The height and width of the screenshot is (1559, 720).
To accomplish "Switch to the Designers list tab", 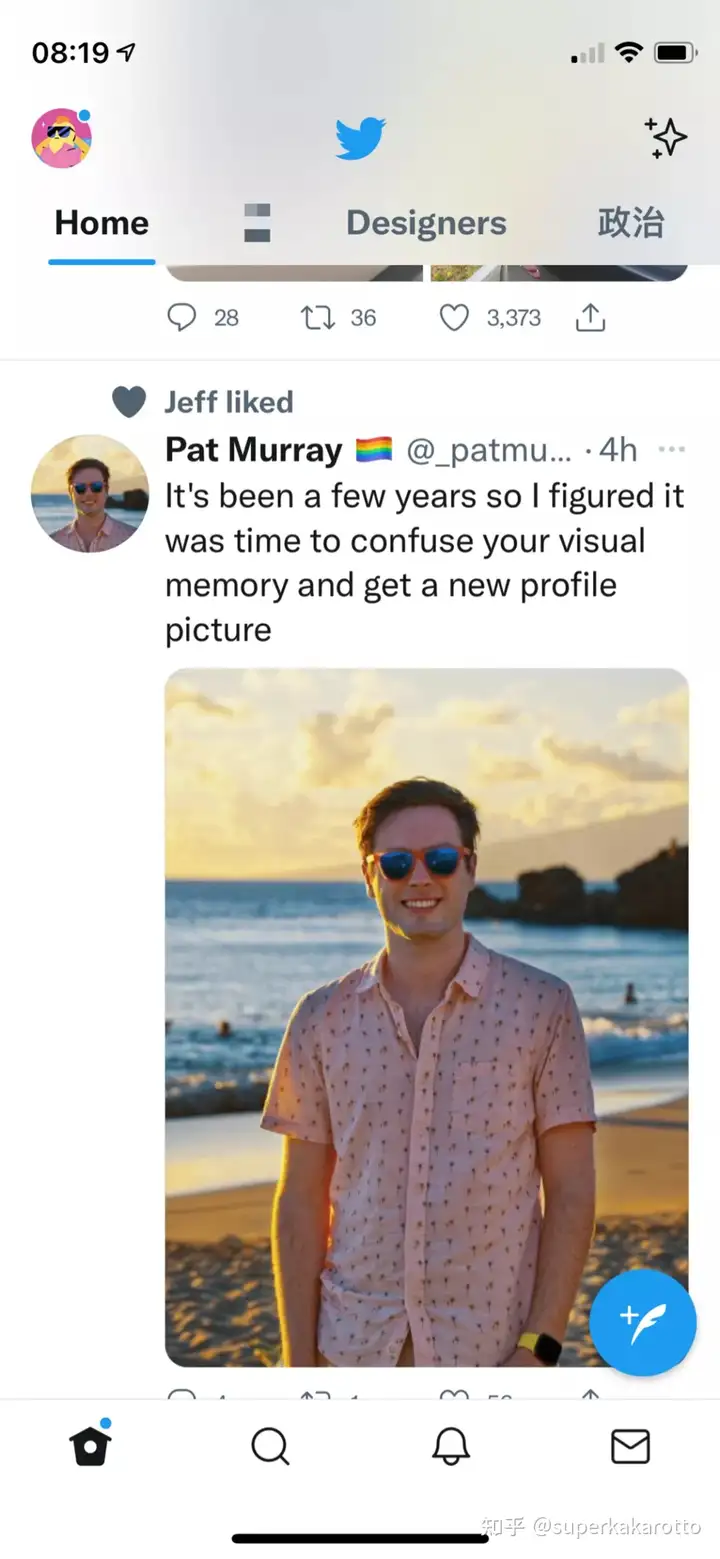I will [x=426, y=223].
